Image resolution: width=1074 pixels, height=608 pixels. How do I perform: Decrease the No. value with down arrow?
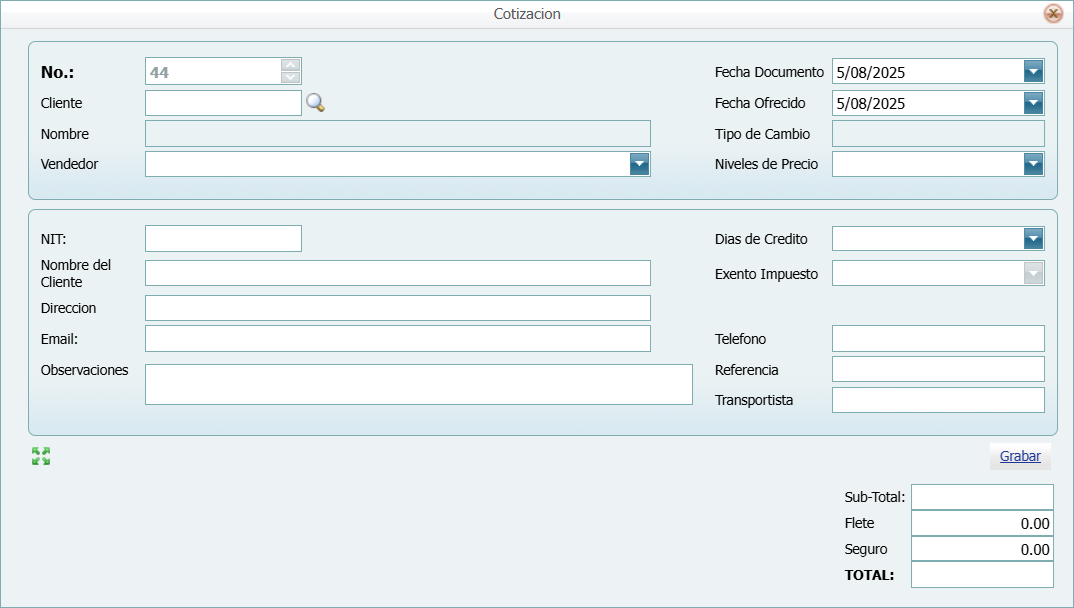291,77
